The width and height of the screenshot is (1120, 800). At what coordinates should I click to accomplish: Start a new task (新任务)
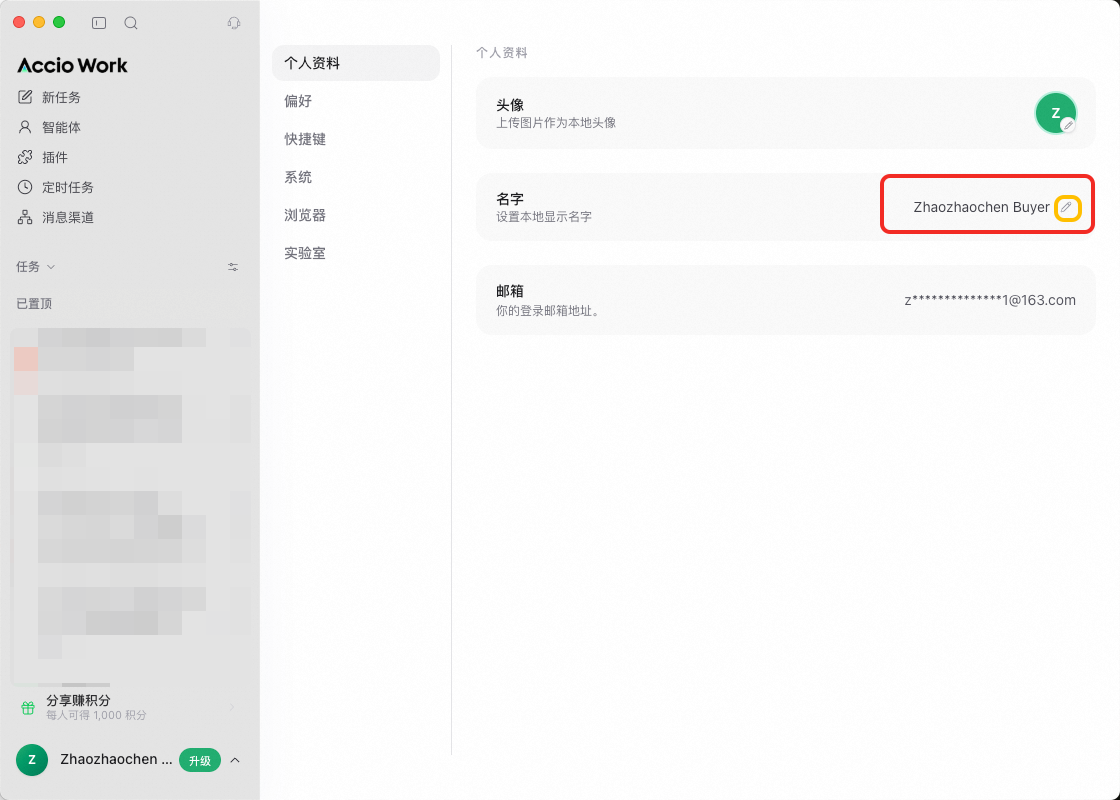point(49,97)
